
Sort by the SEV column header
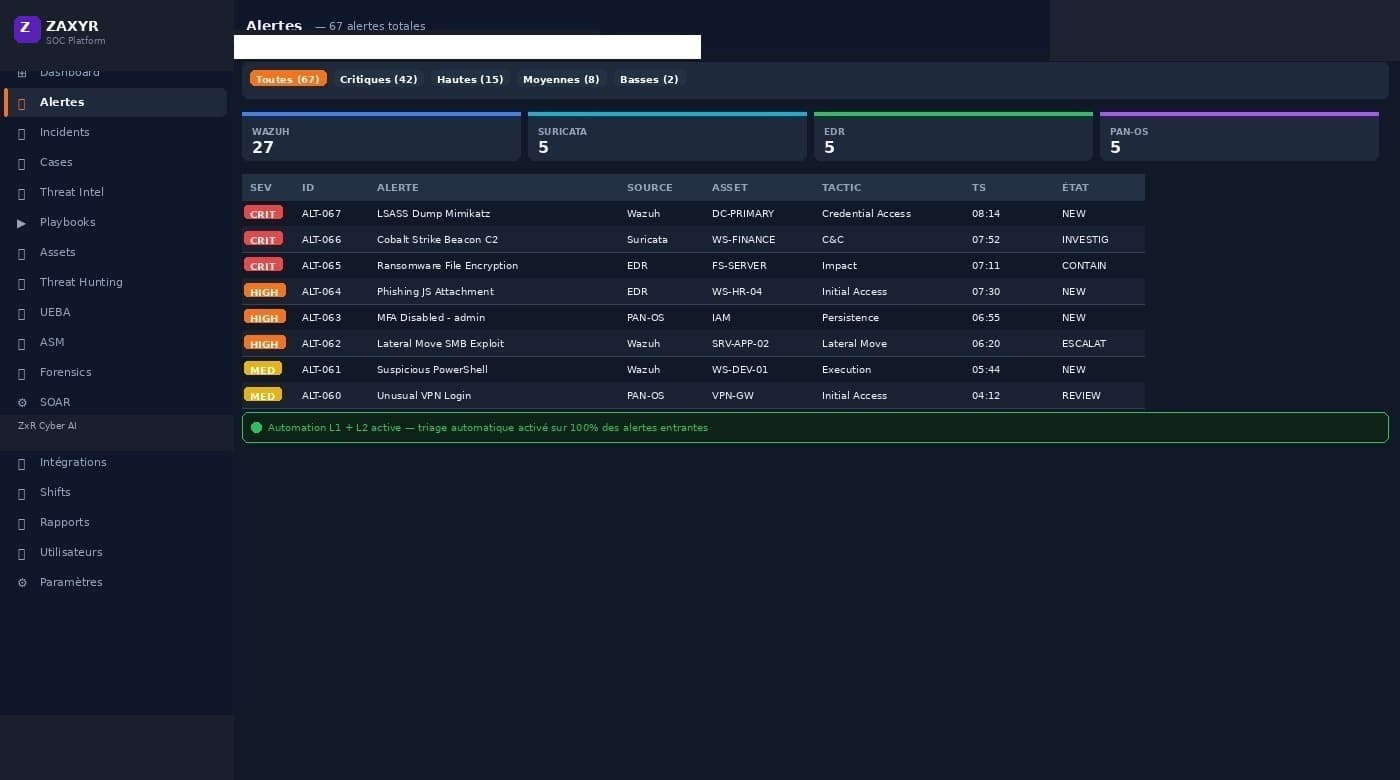pyautogui.click(x=261, y=188)
